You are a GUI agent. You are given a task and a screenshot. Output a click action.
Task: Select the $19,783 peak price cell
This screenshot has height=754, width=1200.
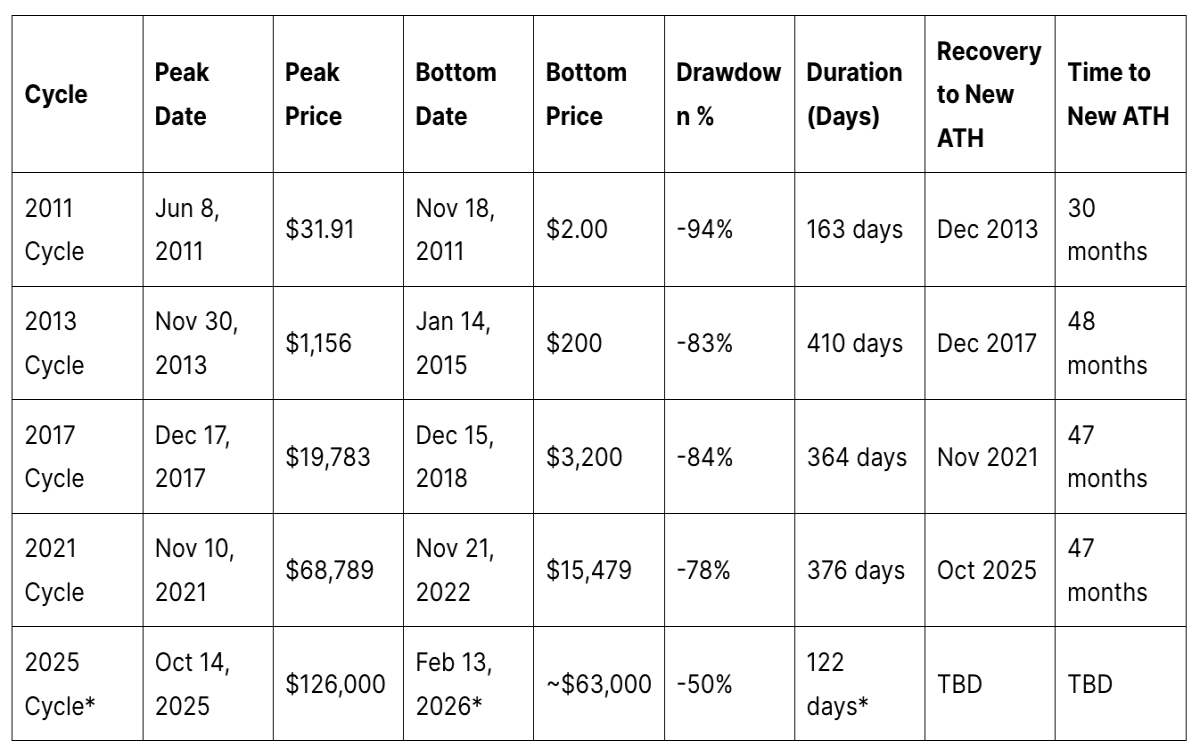[329, 457]
